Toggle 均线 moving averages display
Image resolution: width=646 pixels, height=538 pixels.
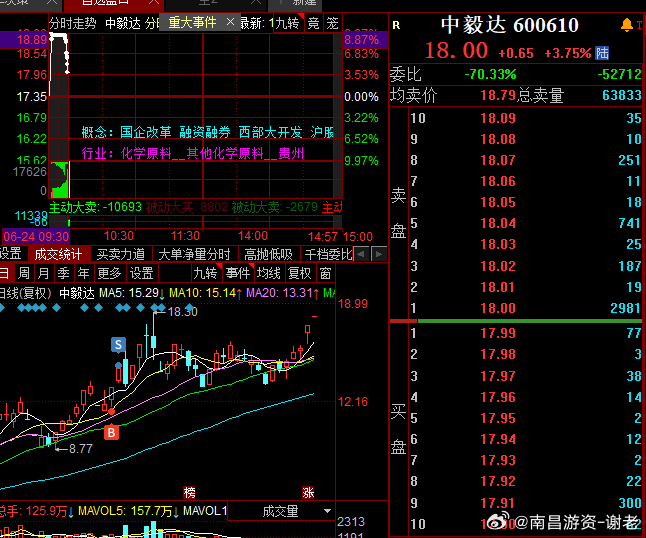pyautogui.click(x=269, y=273)
